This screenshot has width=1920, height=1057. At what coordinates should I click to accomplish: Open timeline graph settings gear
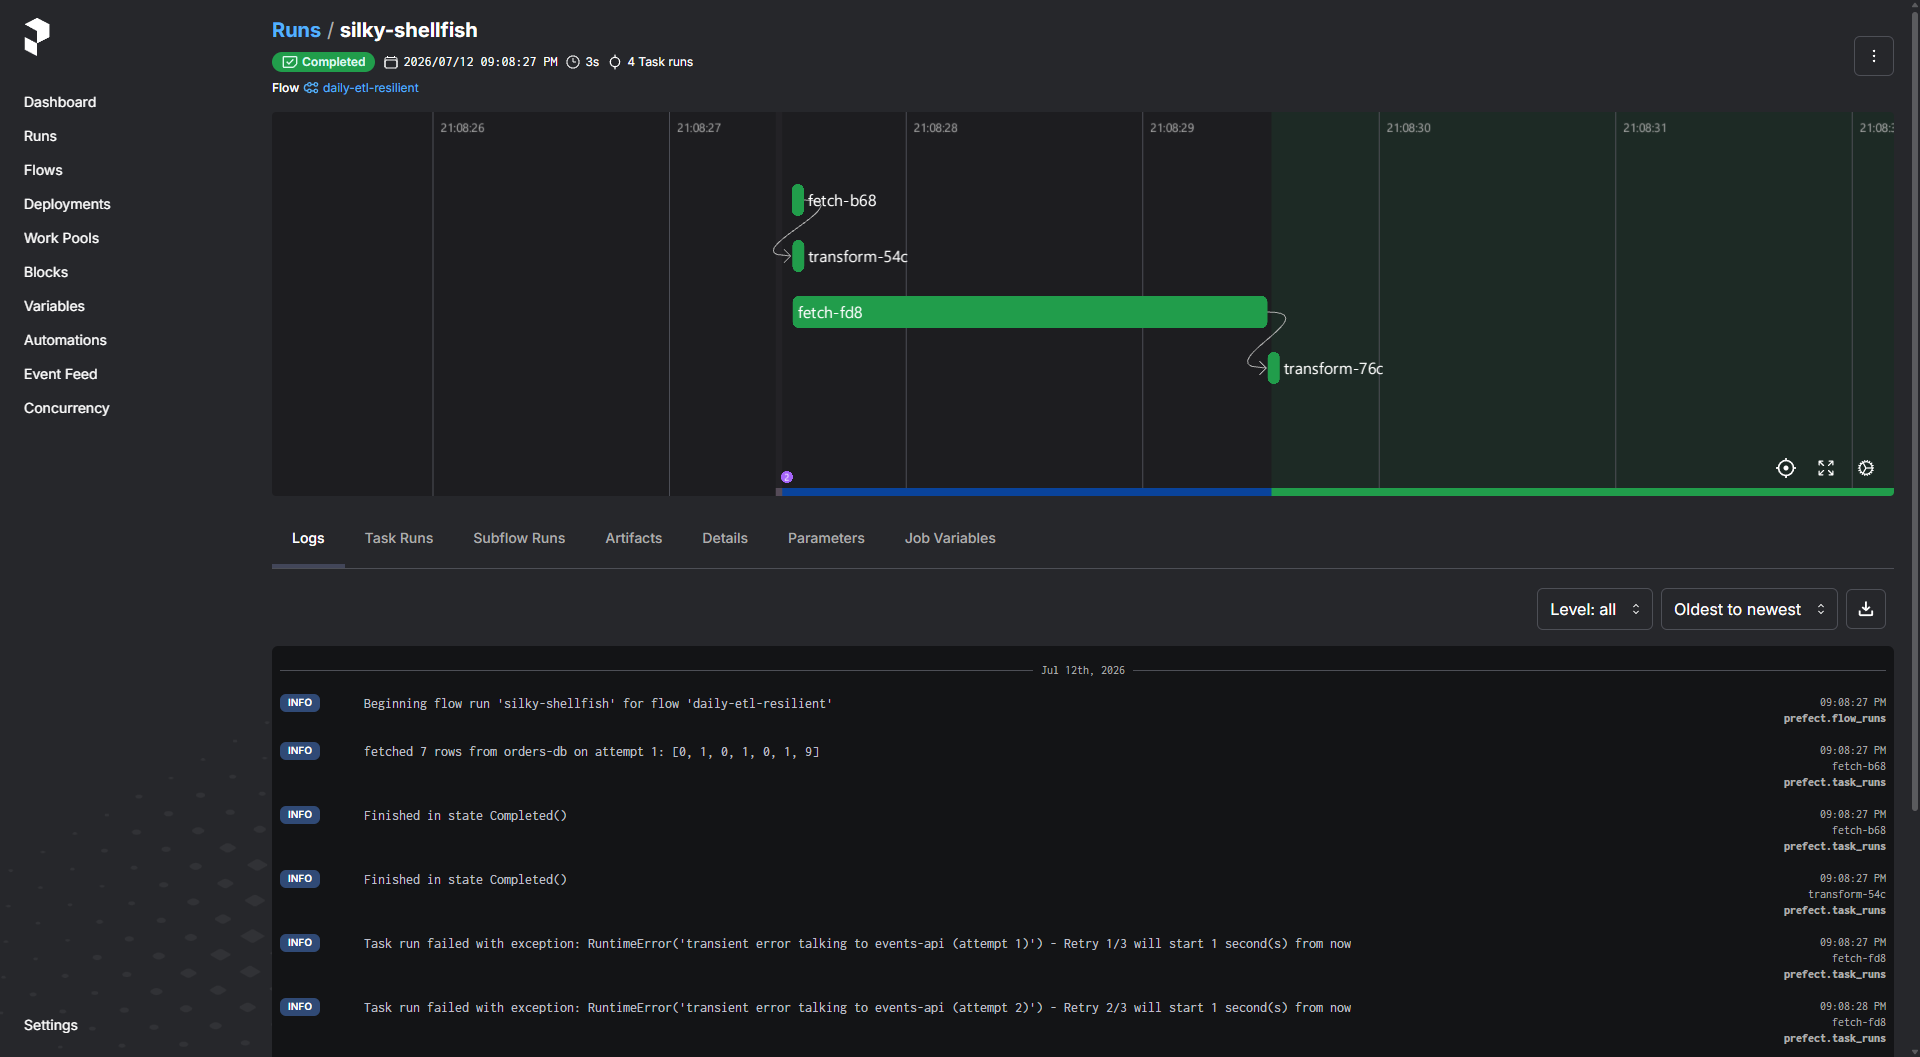click(1866, 468)
